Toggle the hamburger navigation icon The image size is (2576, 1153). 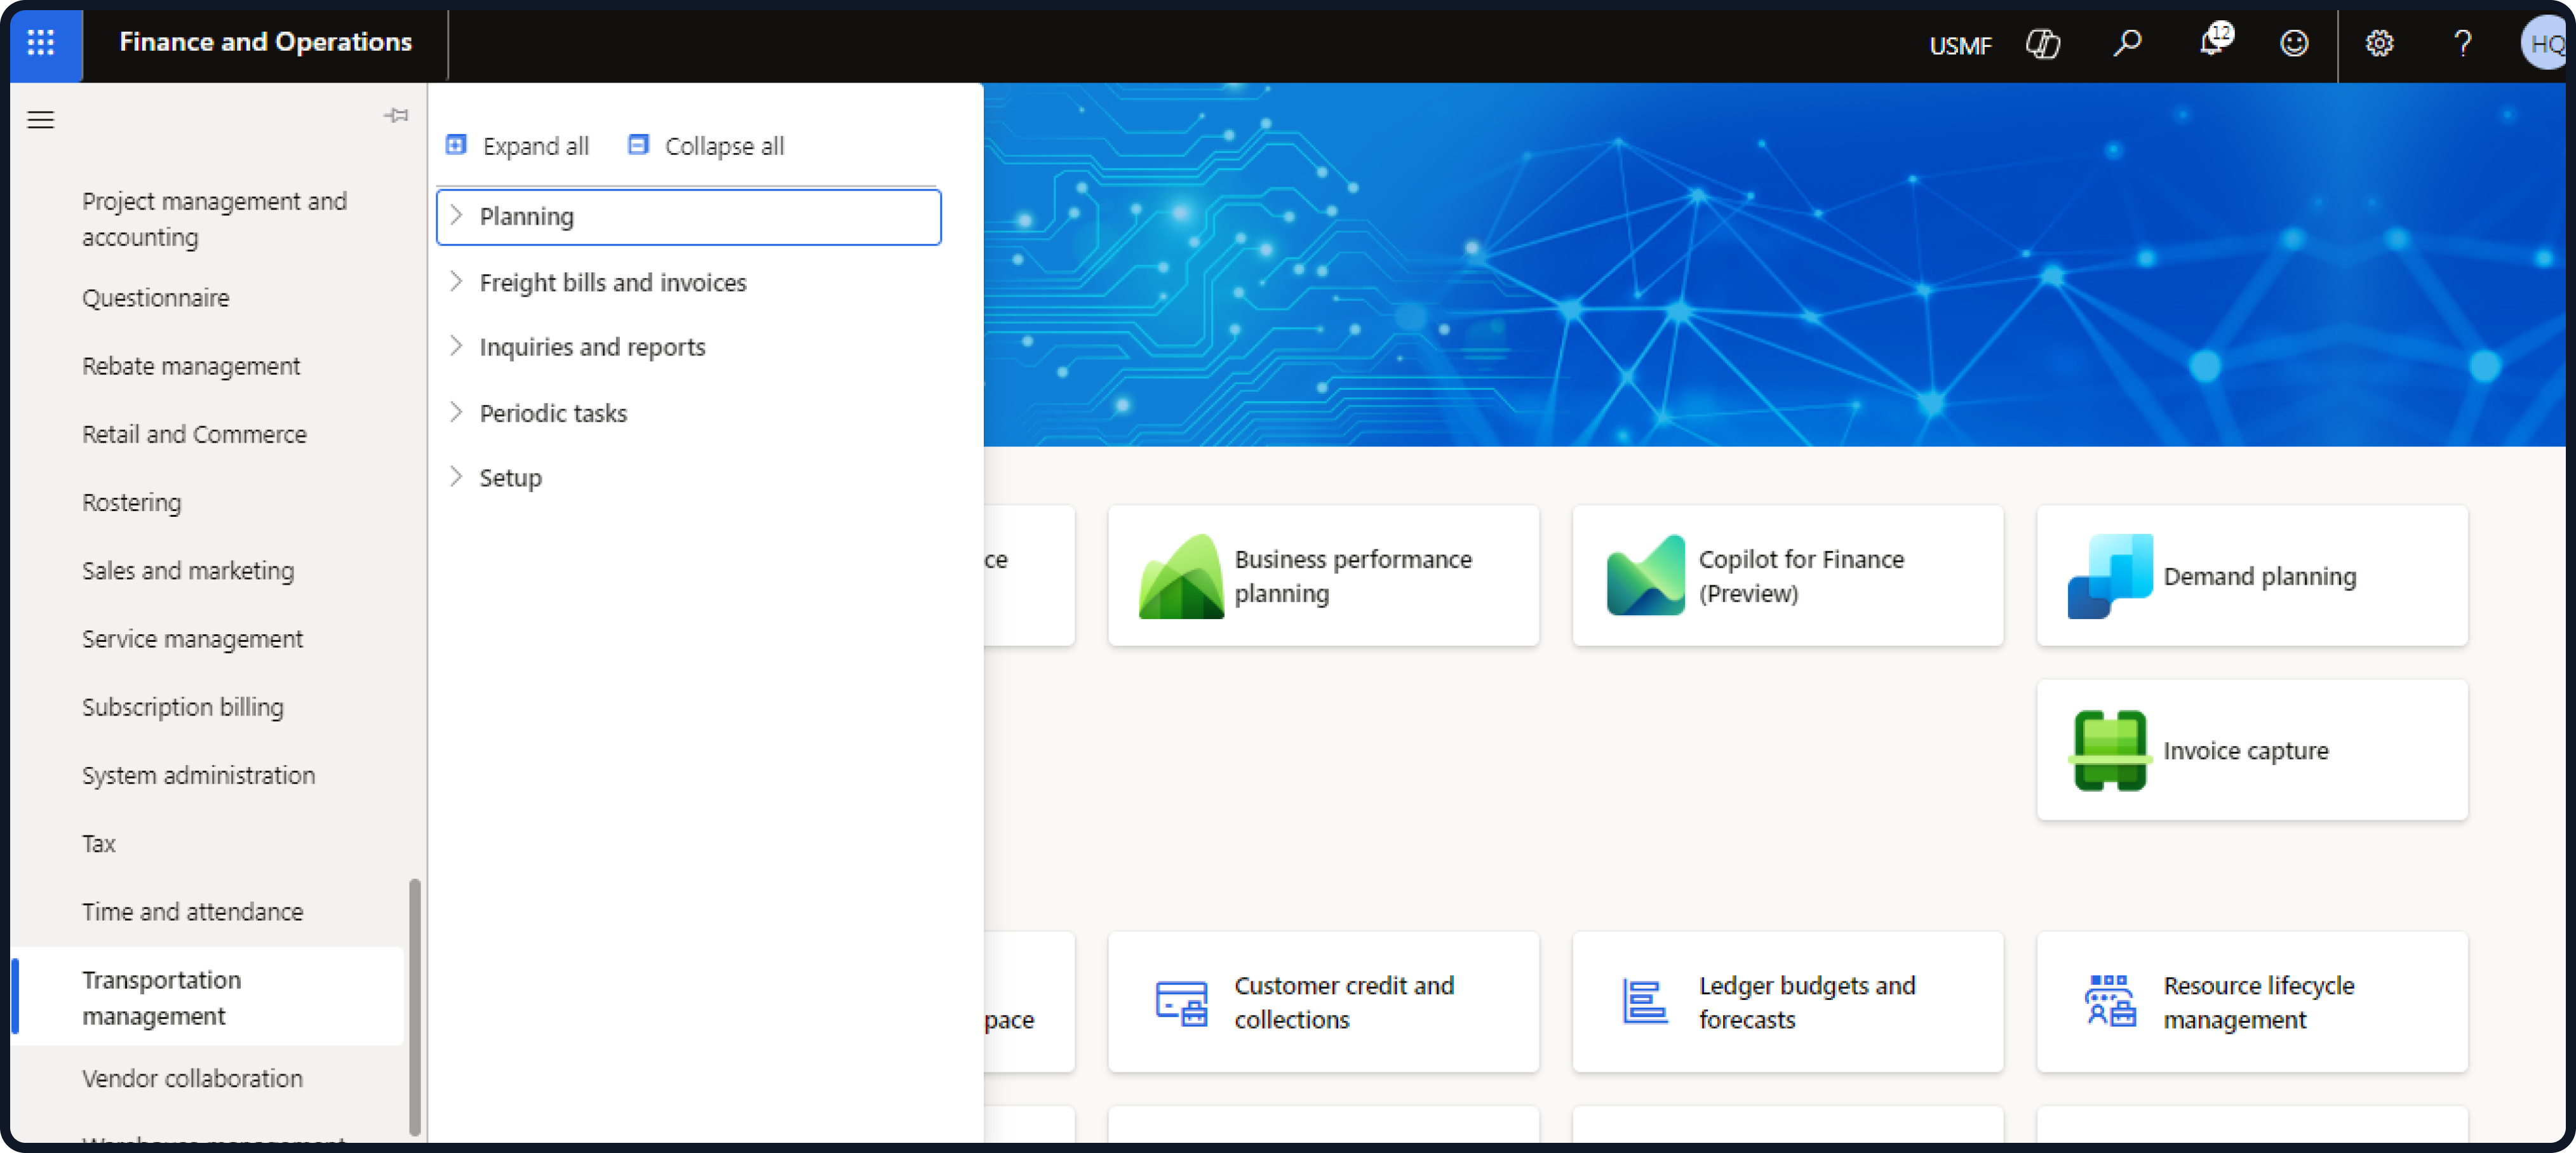[41, 120]
